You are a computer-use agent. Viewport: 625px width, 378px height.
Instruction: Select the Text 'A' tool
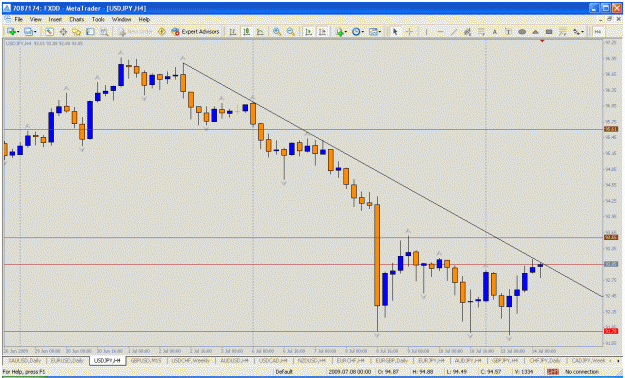(495, 32)
